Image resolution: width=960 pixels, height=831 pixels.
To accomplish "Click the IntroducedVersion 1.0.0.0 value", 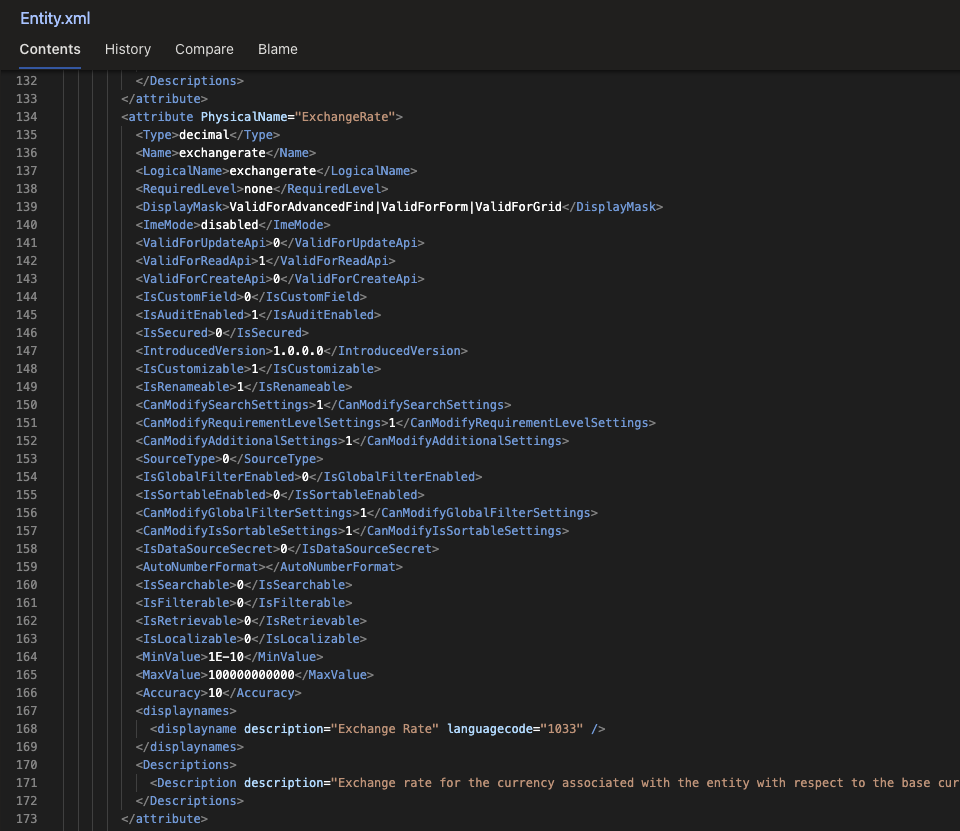I will (x=298, y=351).
